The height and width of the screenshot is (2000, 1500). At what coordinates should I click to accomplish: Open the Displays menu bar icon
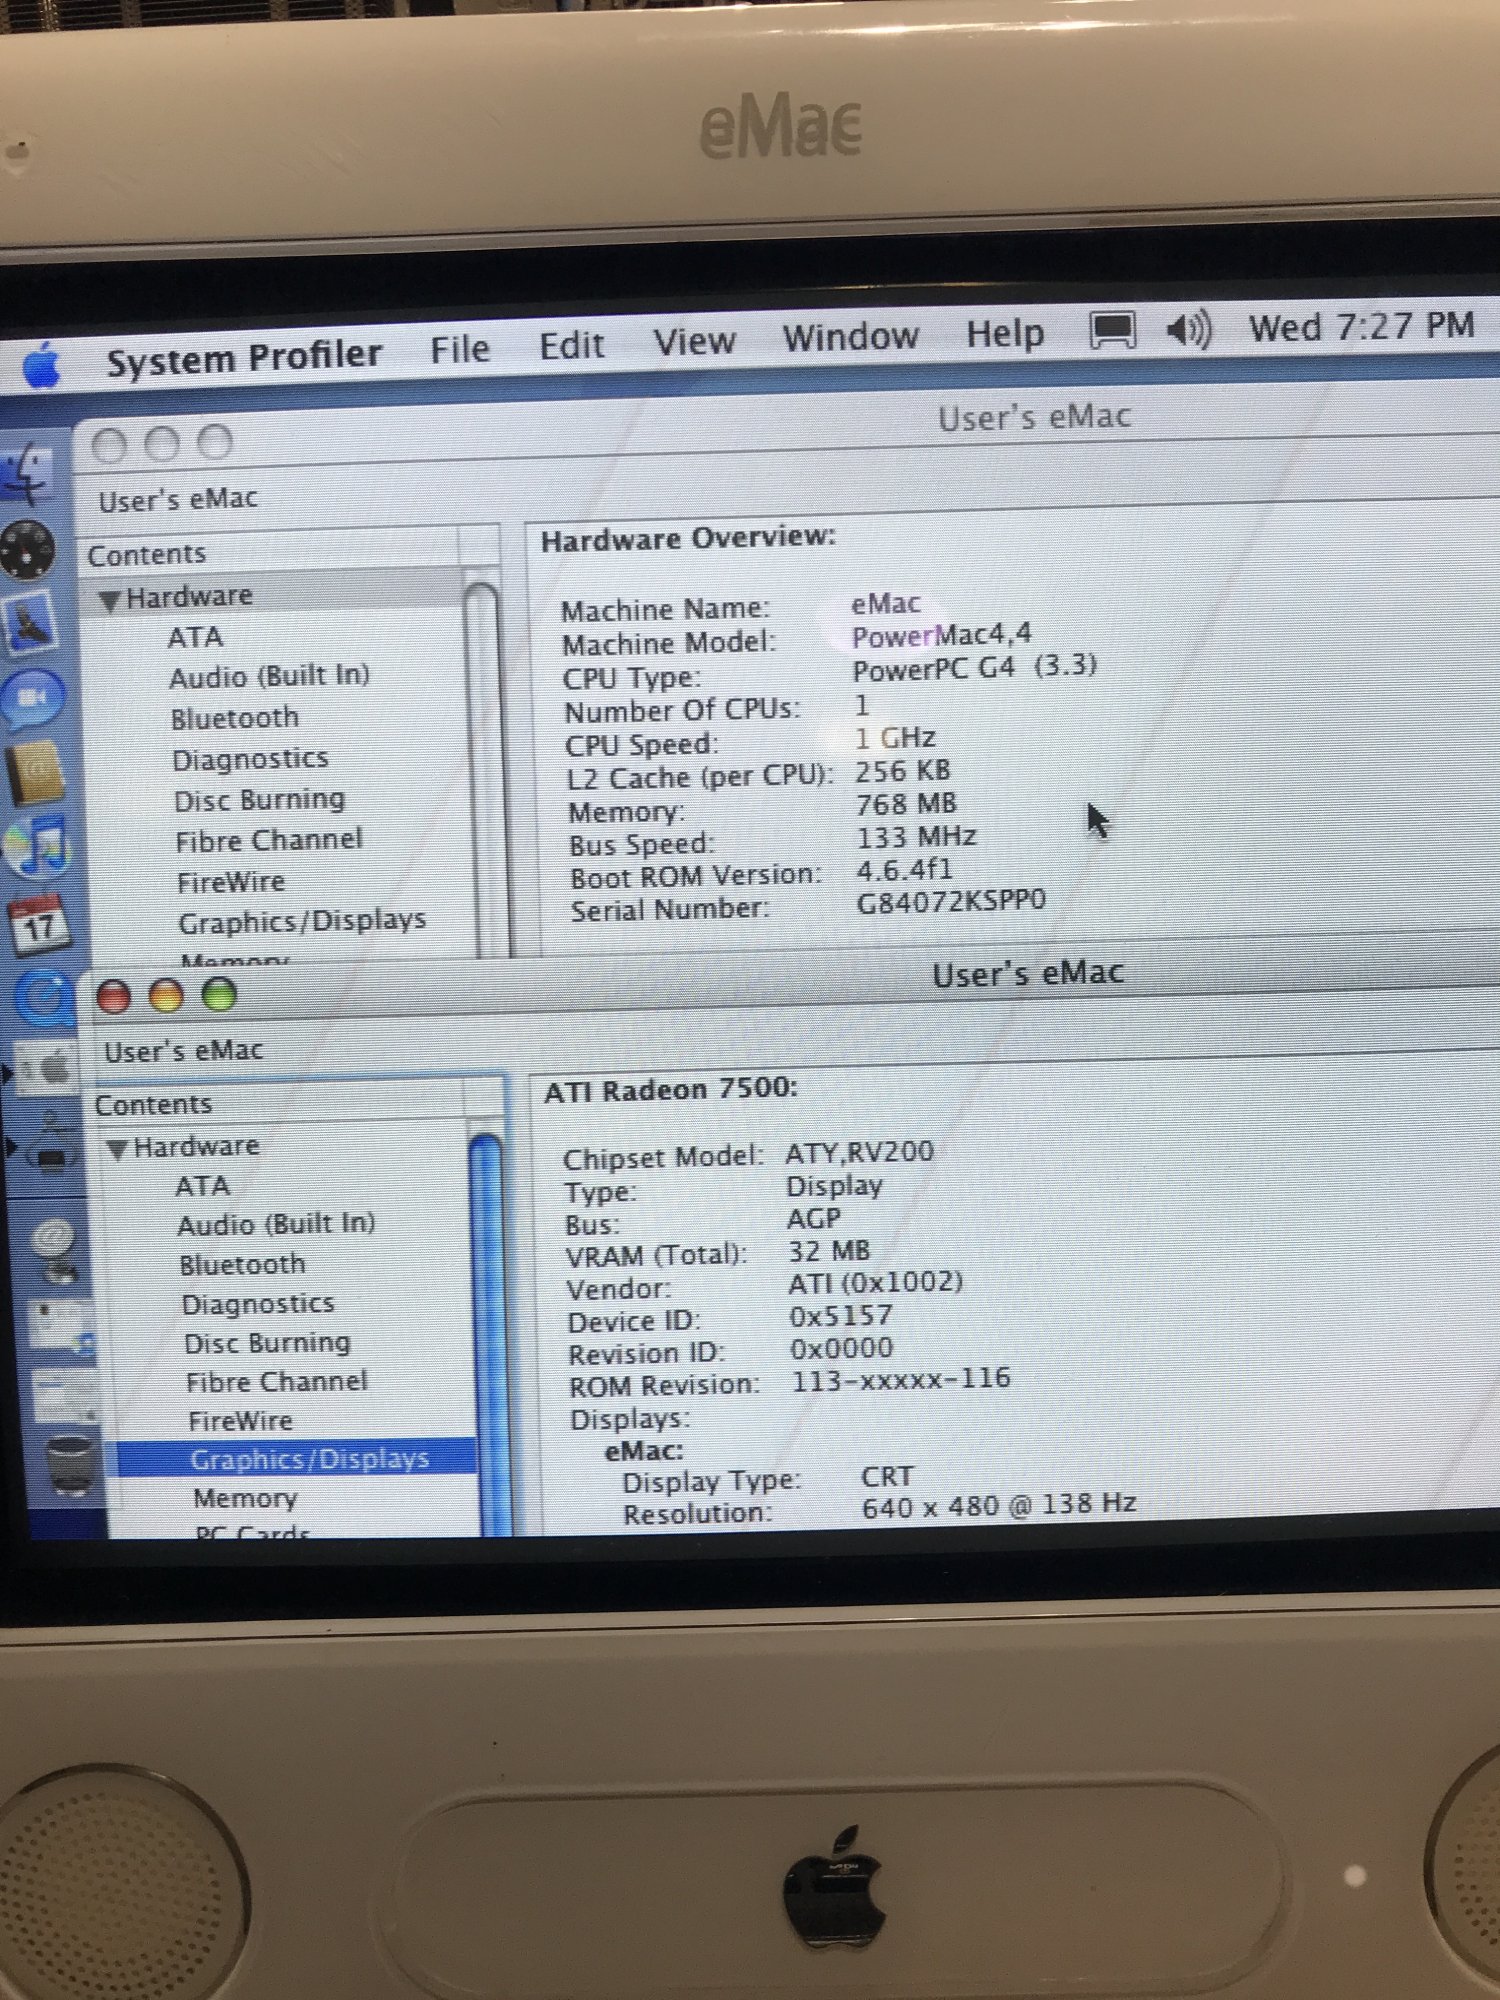point(1112,331)
